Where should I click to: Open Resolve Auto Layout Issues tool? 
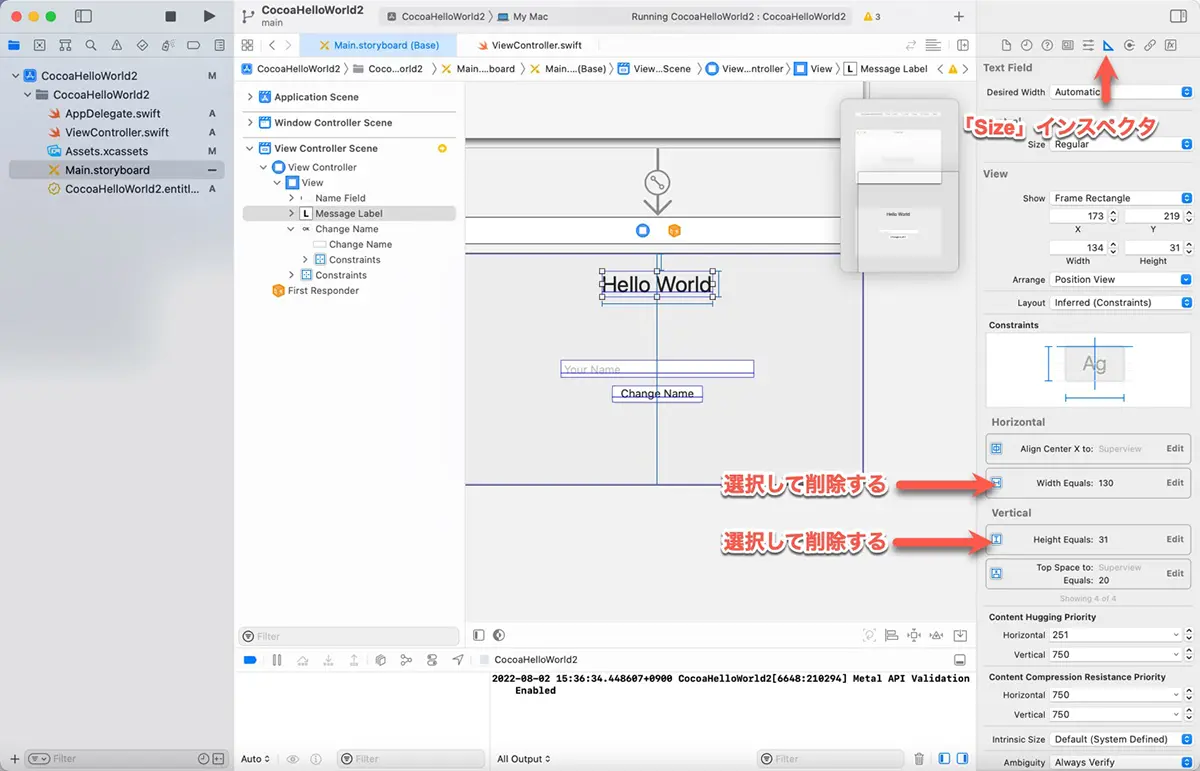tap(937, 635)
